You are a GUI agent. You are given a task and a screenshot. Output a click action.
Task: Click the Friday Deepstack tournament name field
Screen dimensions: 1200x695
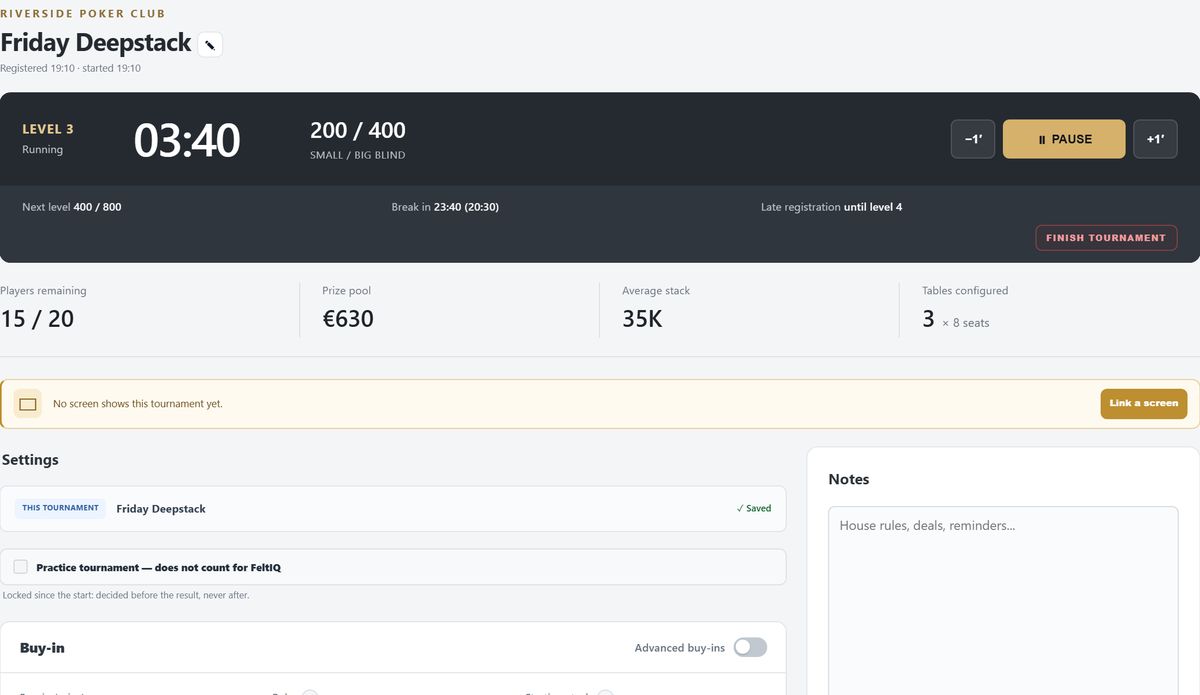[x=393, y=509]
